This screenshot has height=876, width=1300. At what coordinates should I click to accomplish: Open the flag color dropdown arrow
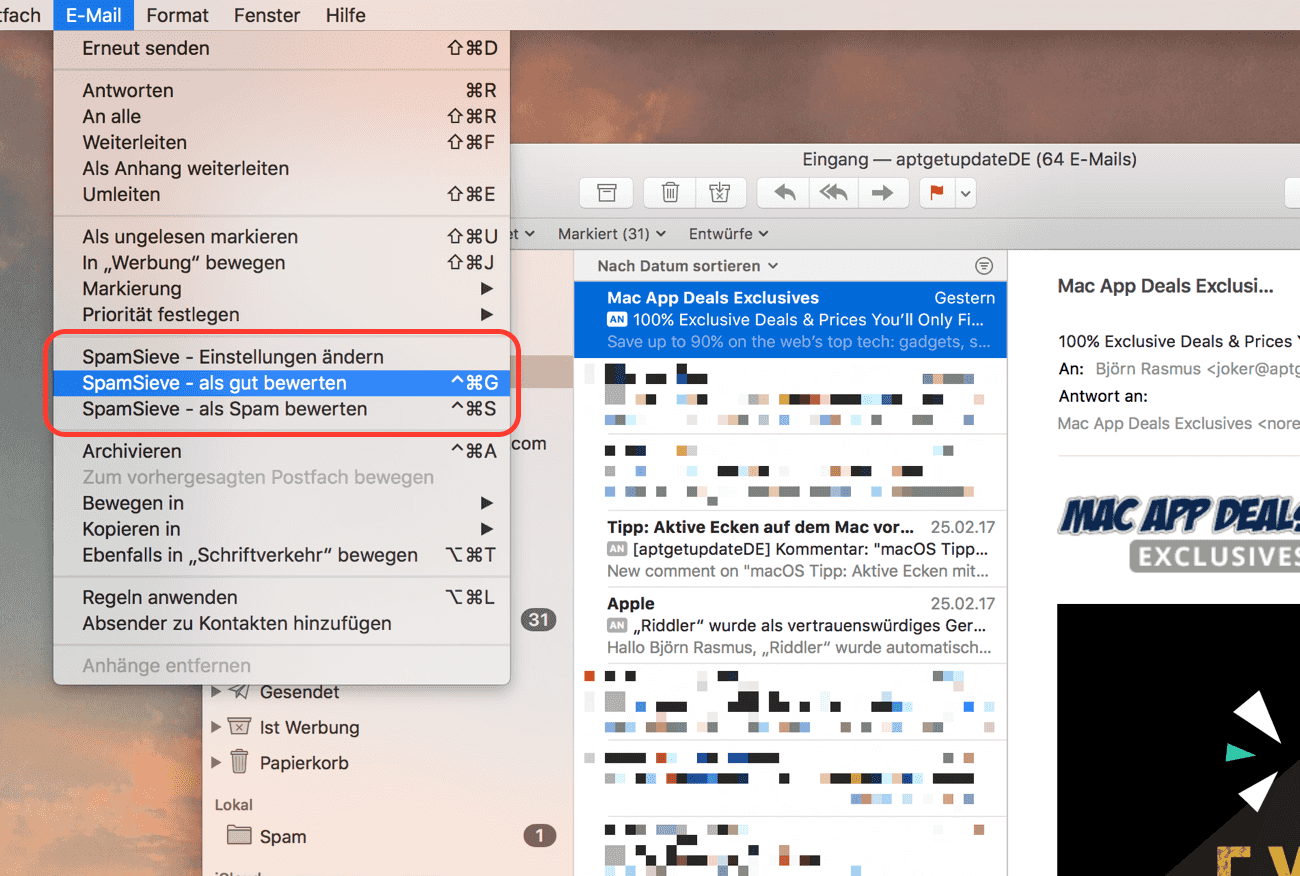coord(965,193)
